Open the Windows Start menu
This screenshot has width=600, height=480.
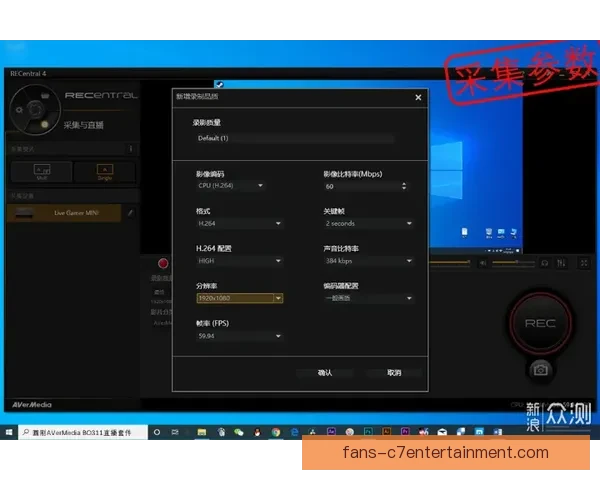click(x=9, y=432)
